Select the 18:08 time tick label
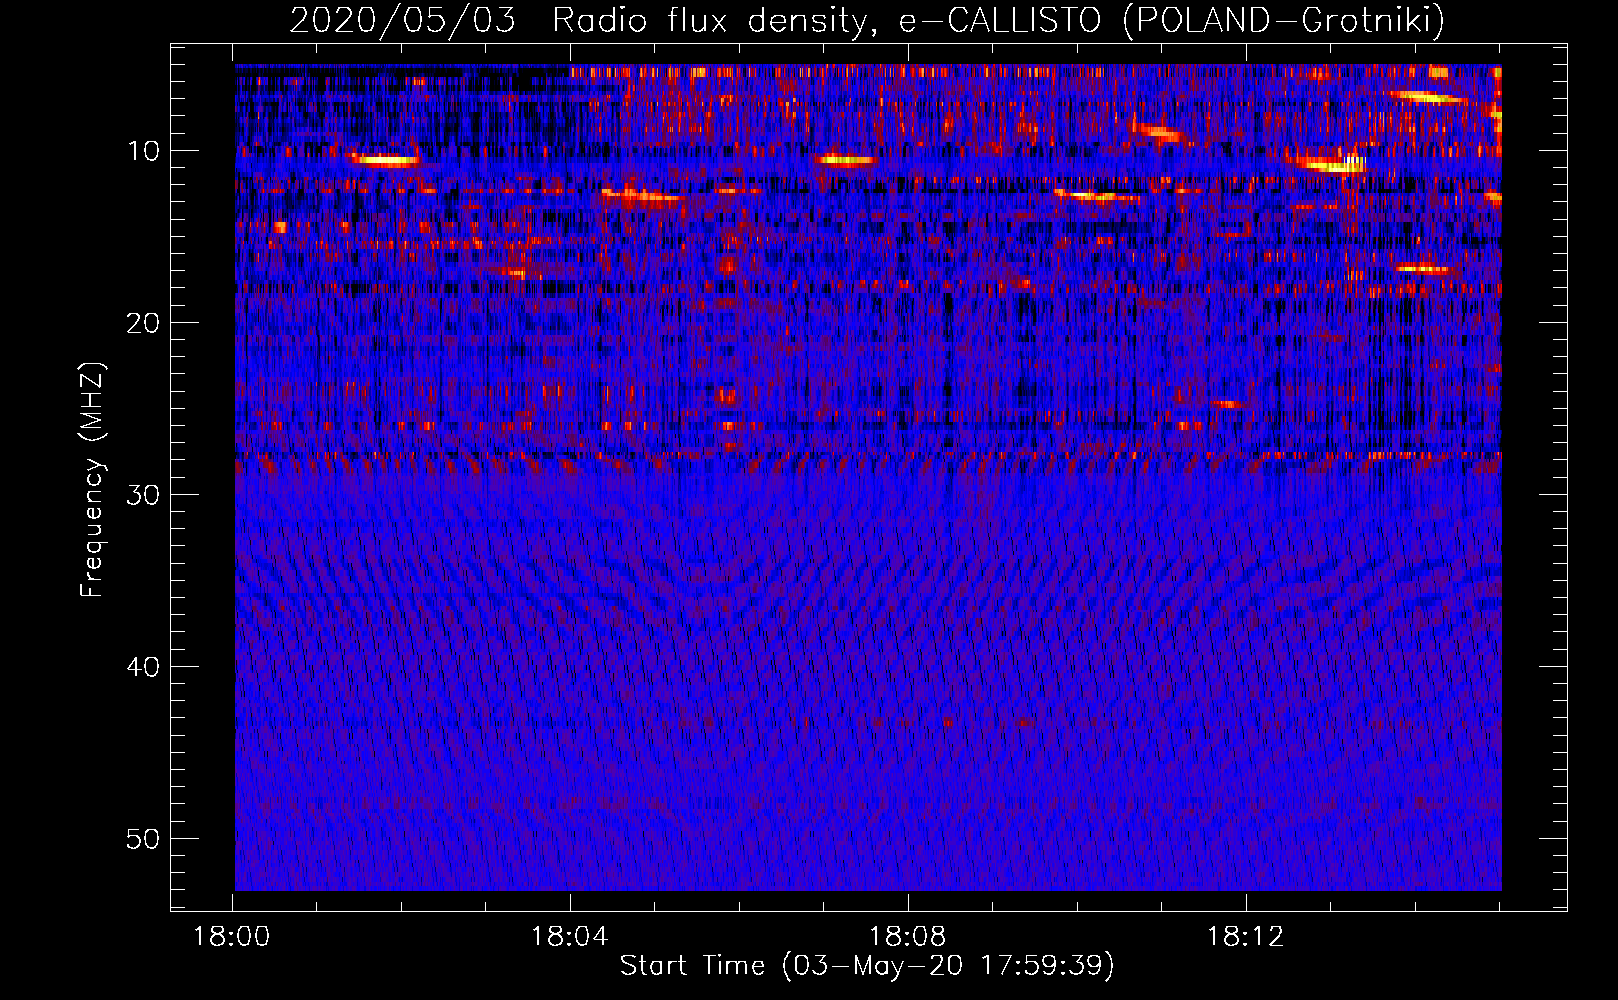This screenshot has height=1000, width=1618. (908, 937)
